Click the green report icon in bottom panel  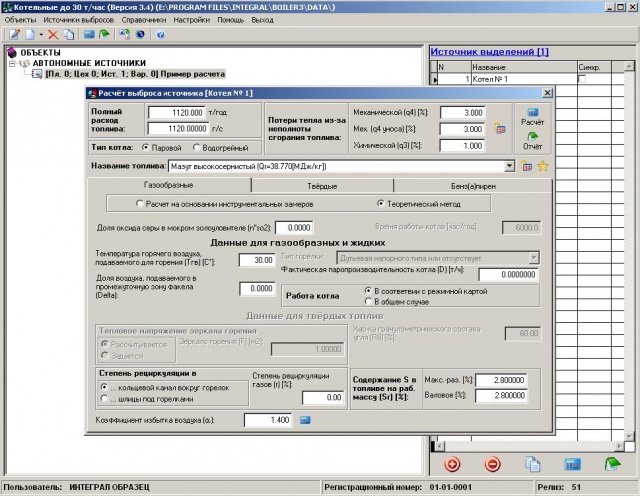(x=612, y=464)
